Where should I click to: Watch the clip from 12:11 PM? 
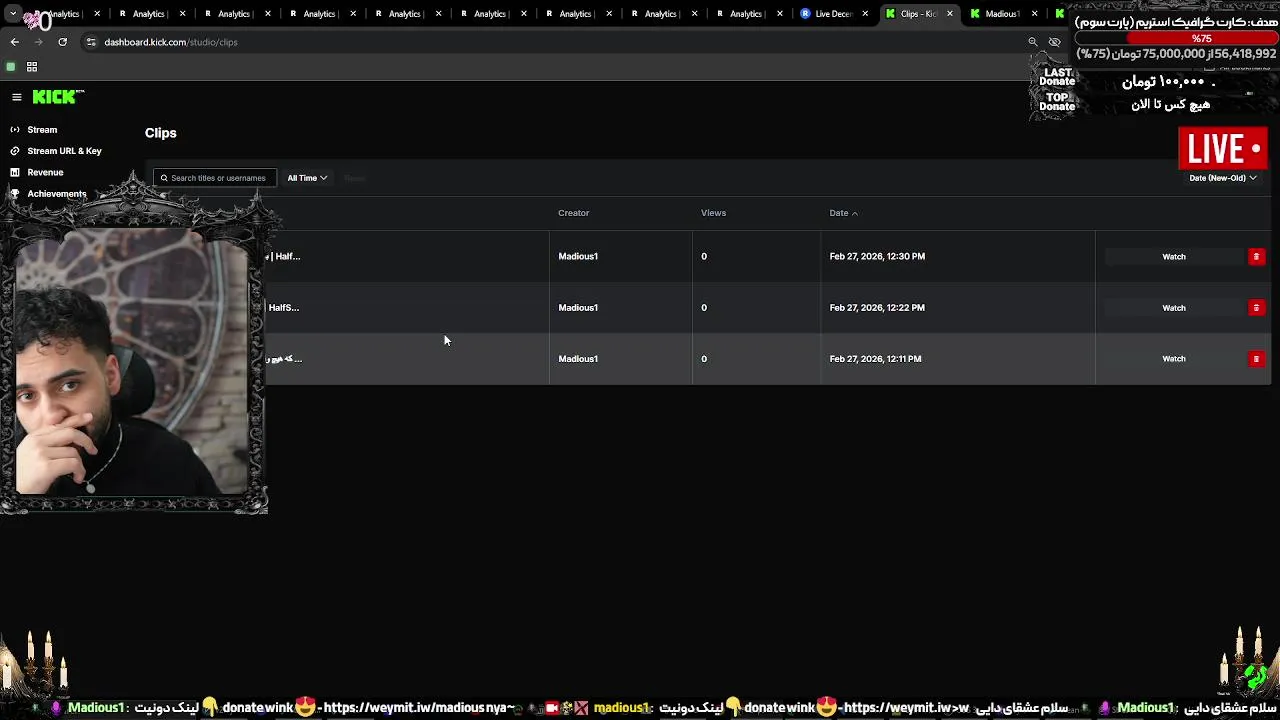pyautogui.click(x=1174, y=359)
